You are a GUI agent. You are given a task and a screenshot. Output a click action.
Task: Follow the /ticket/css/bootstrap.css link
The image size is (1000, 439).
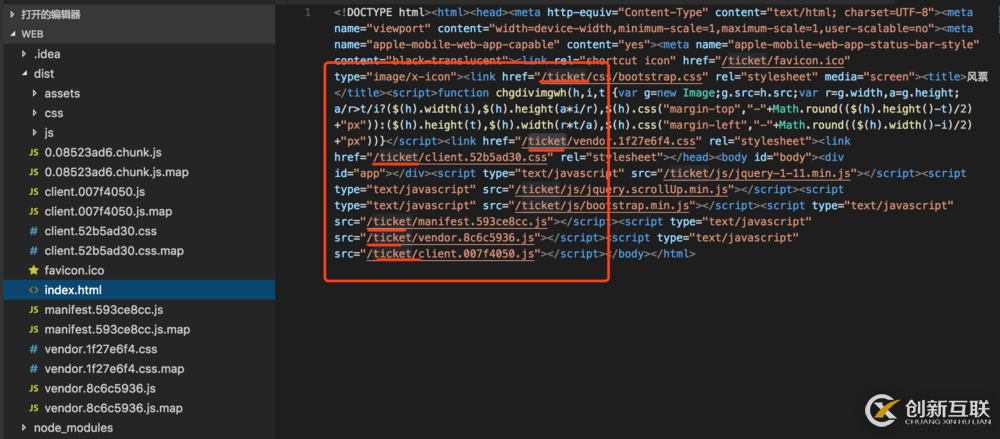point(621,77)
